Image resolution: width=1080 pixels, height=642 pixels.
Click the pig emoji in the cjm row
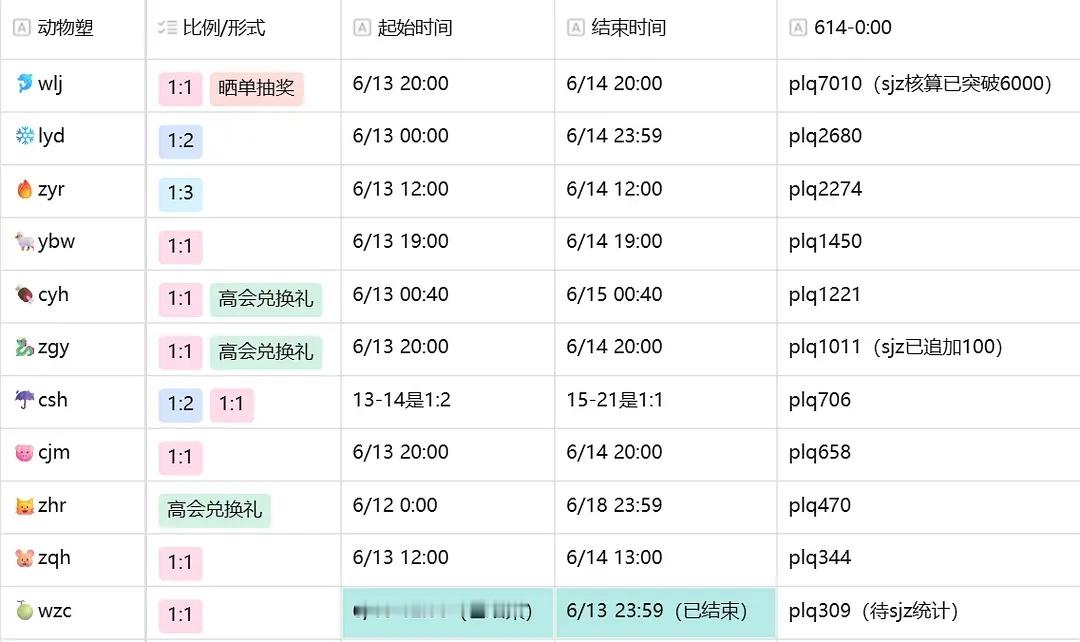click(x=24, y=453)
